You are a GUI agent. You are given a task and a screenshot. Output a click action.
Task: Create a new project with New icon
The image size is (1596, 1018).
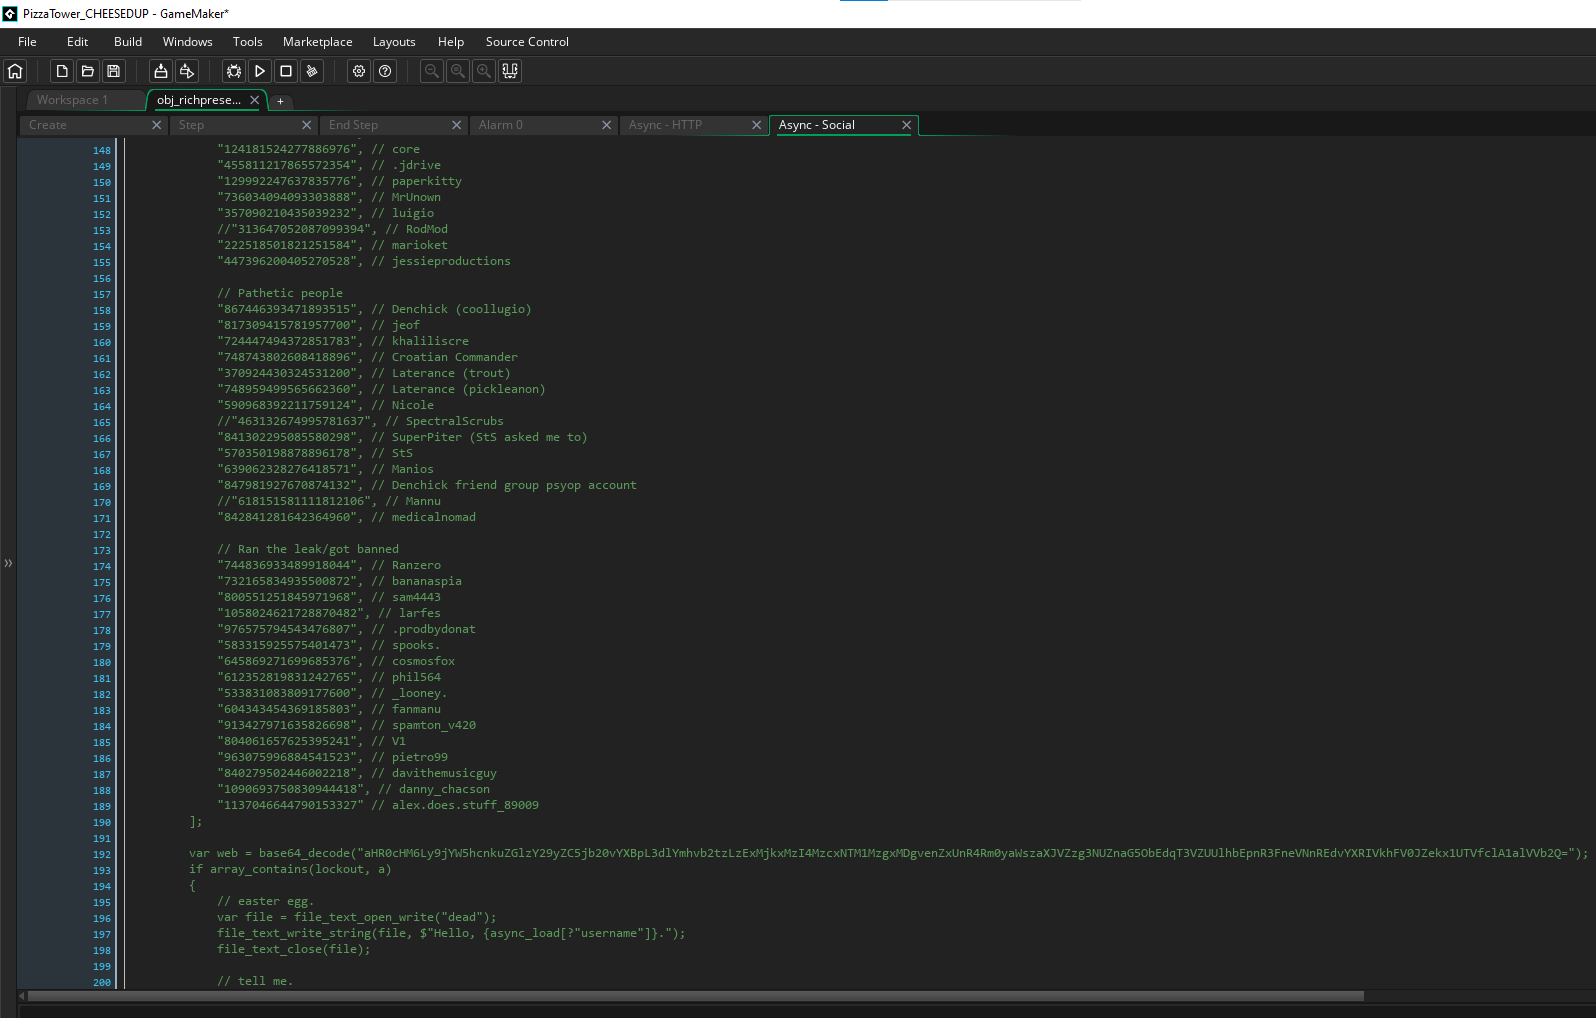(x=62, y=71)
